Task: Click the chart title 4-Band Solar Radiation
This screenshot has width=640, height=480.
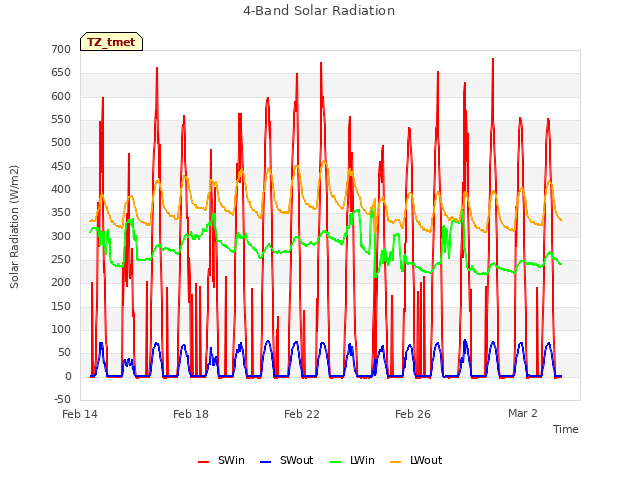Action: click(x=319, y=11)
